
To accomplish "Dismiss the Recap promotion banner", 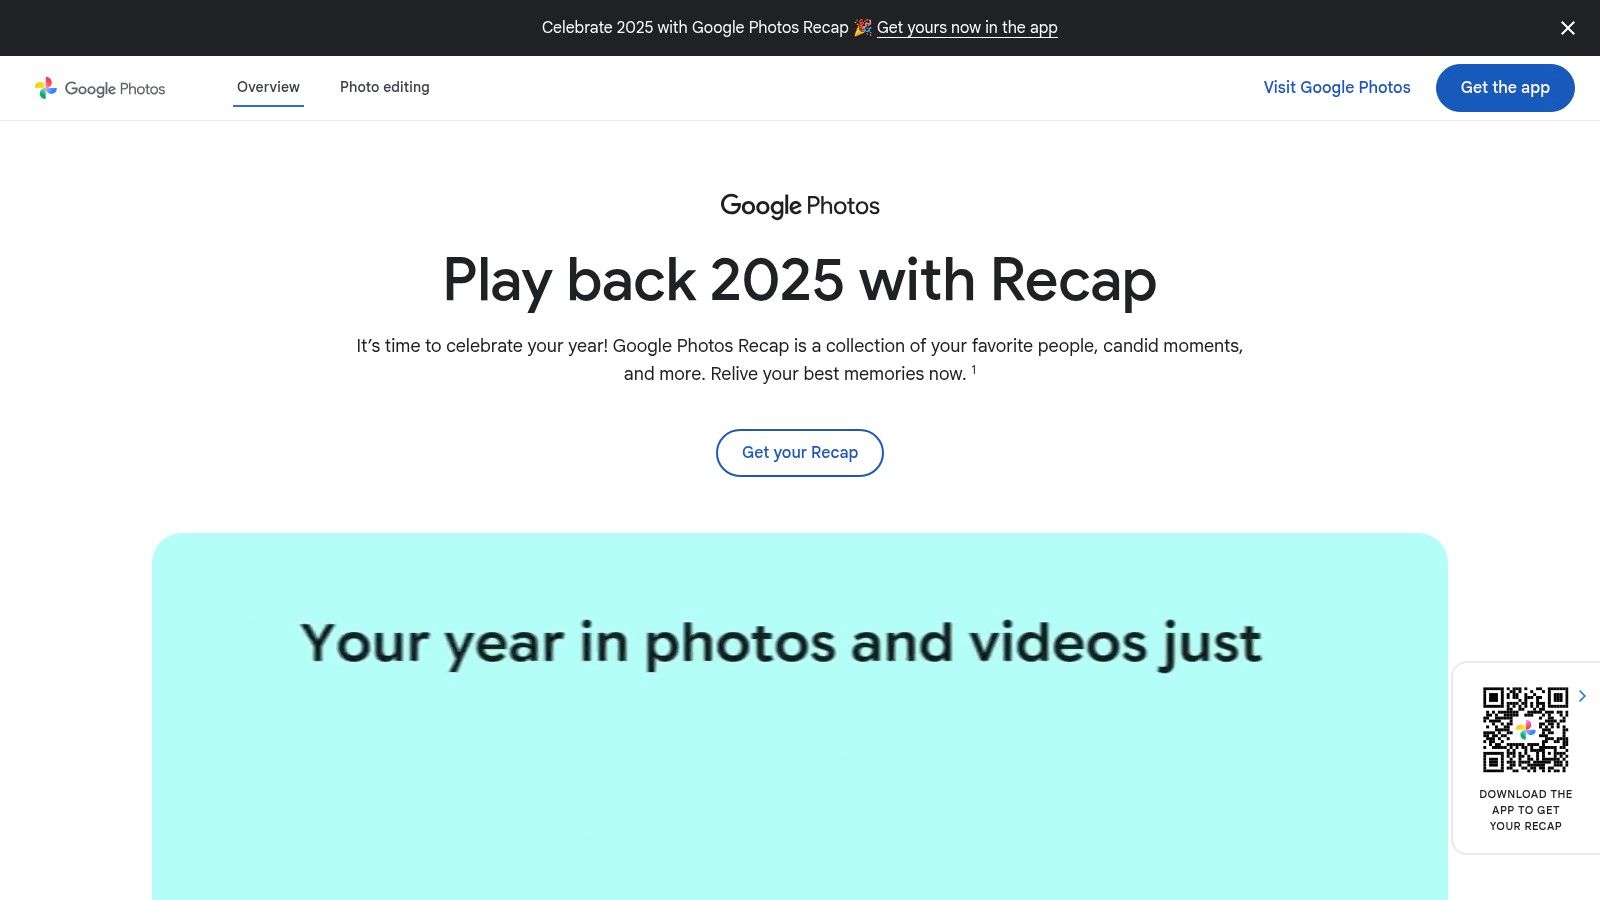I will 1567,28.
